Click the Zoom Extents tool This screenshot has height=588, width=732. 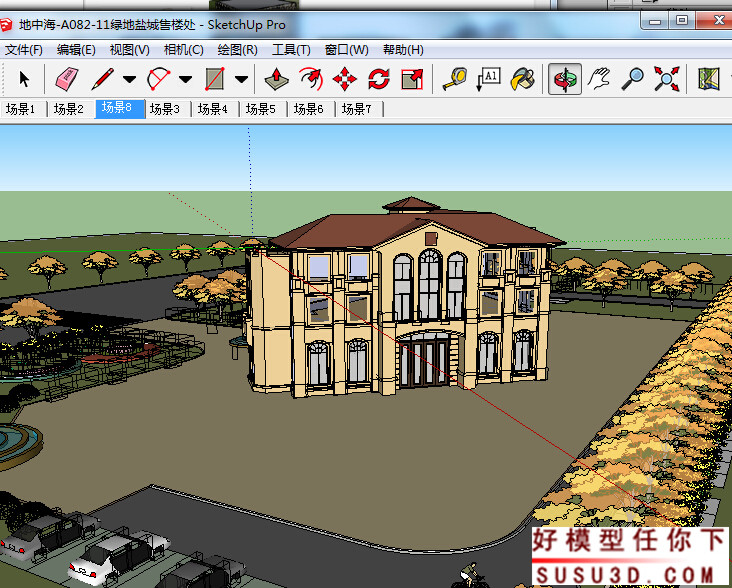667,78
